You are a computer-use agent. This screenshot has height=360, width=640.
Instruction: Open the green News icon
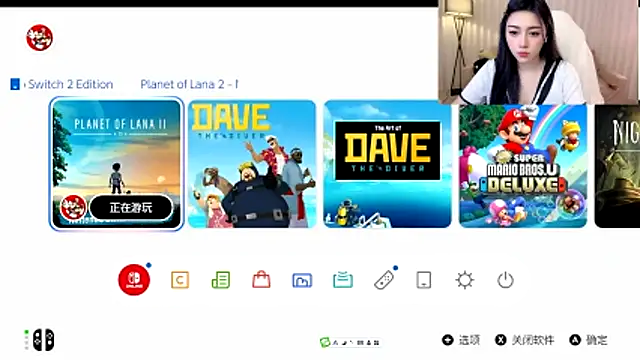(x=221, y=280)
